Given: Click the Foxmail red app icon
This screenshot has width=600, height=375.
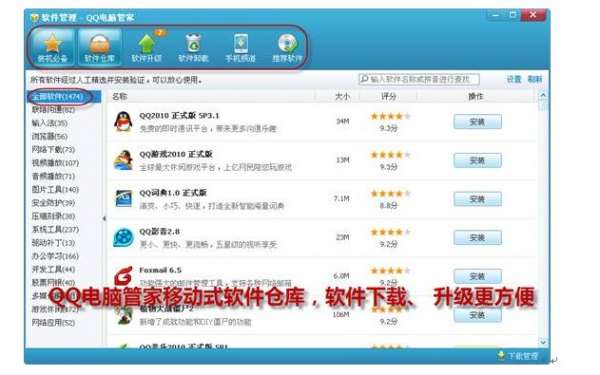Looking at the screenshot, I should click(x=123, y=276).
